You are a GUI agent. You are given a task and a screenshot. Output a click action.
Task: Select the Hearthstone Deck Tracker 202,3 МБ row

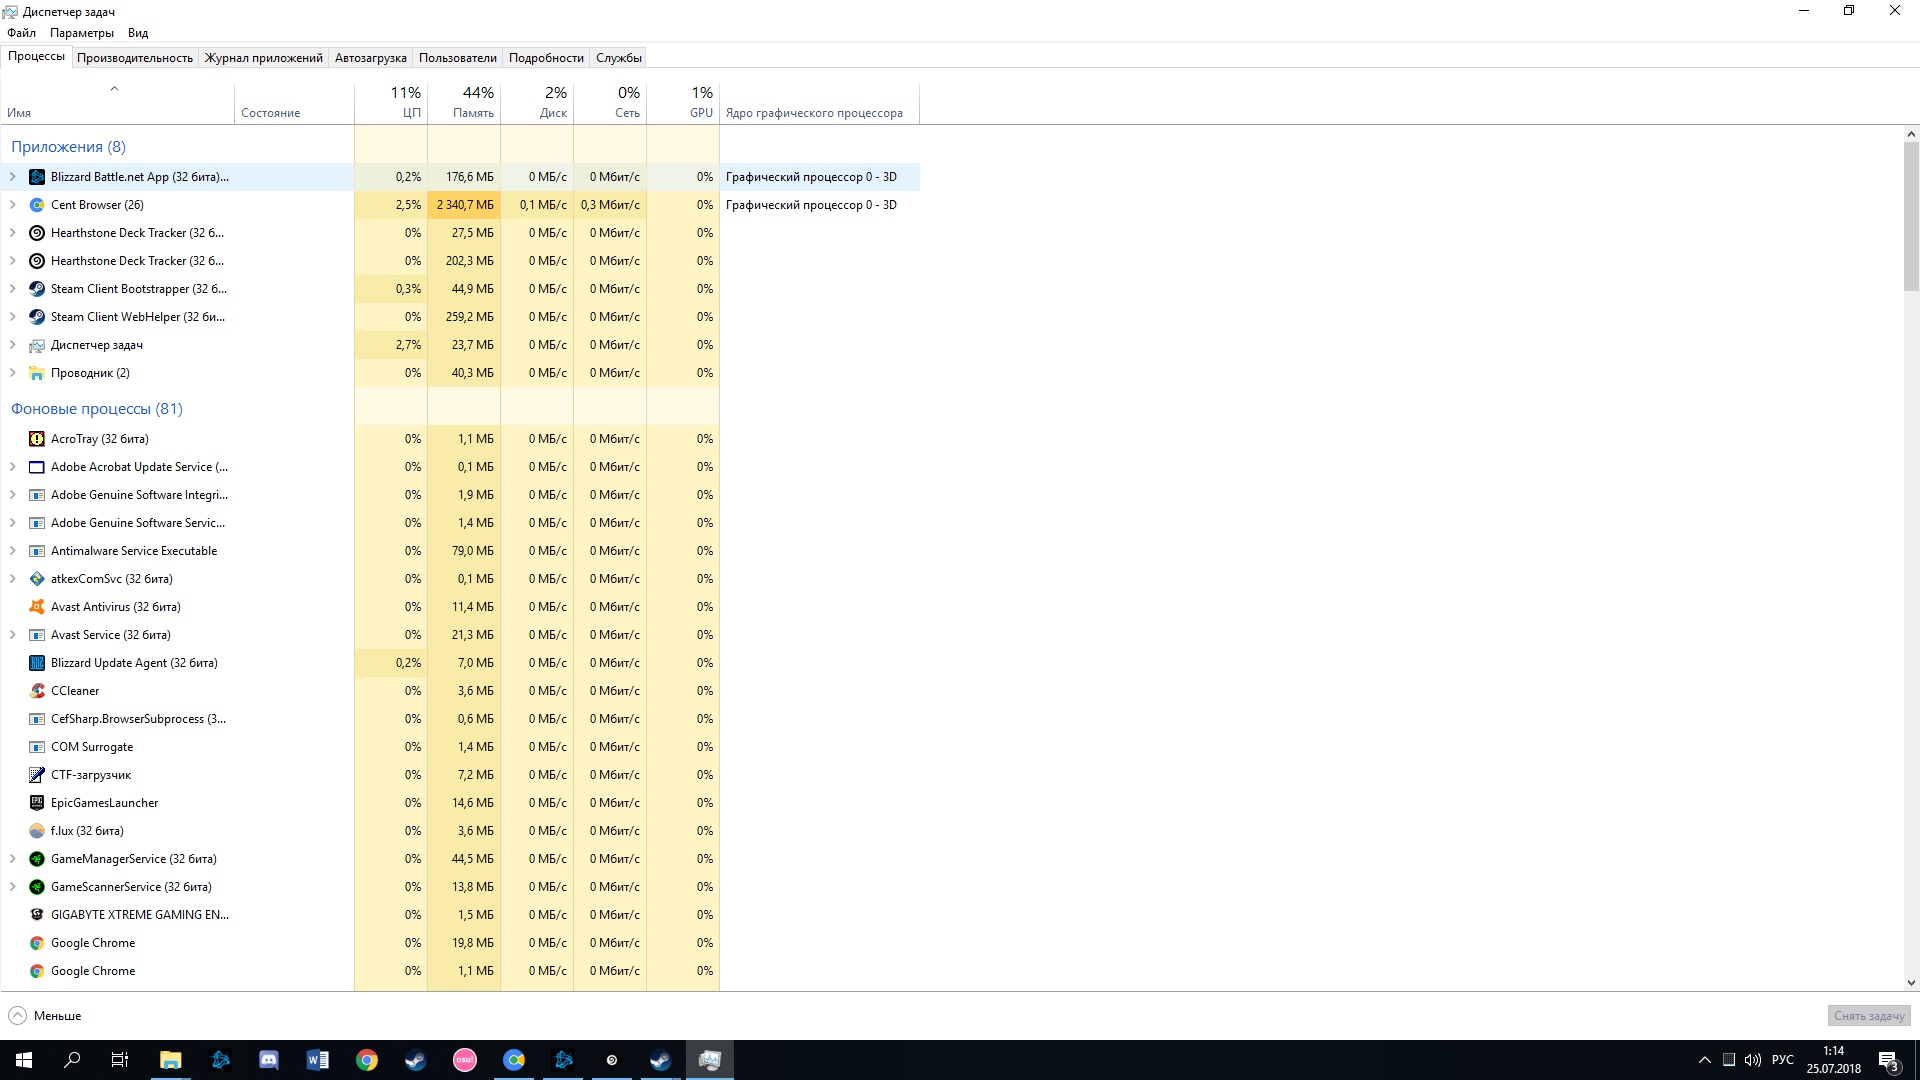point(137,261)
